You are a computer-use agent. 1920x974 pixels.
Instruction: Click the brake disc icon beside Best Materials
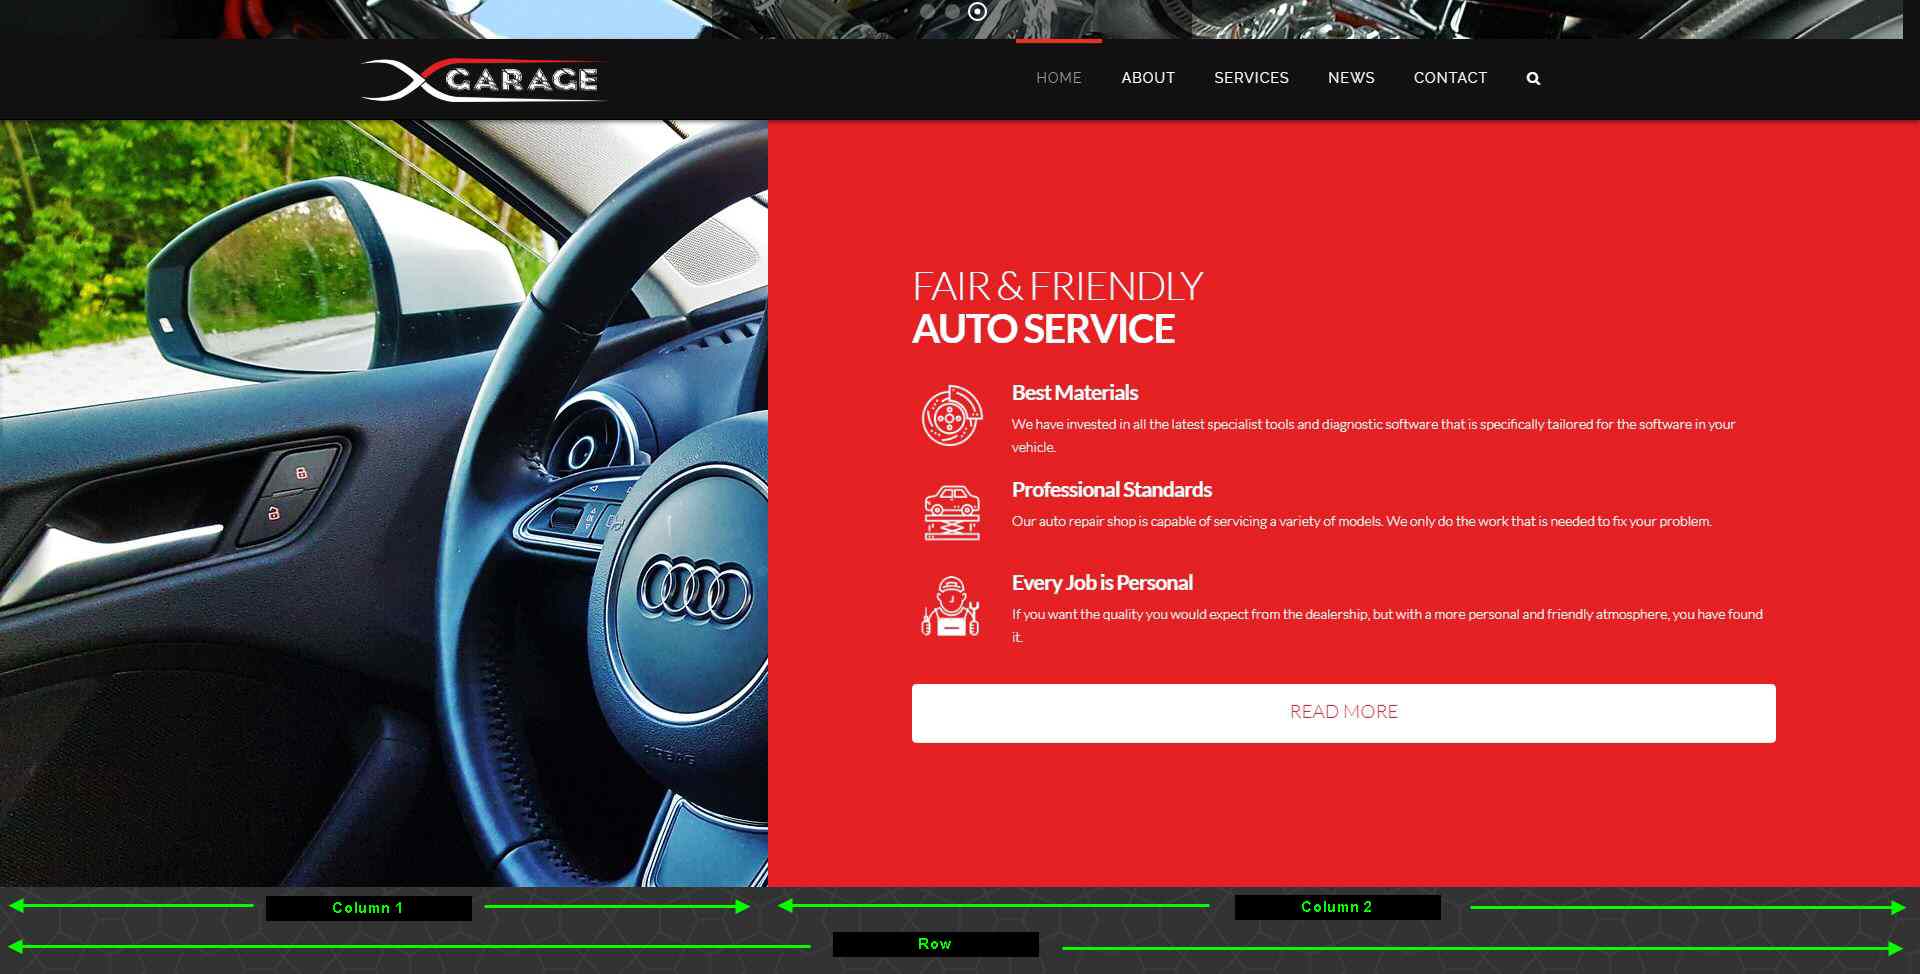coord(951,415)
